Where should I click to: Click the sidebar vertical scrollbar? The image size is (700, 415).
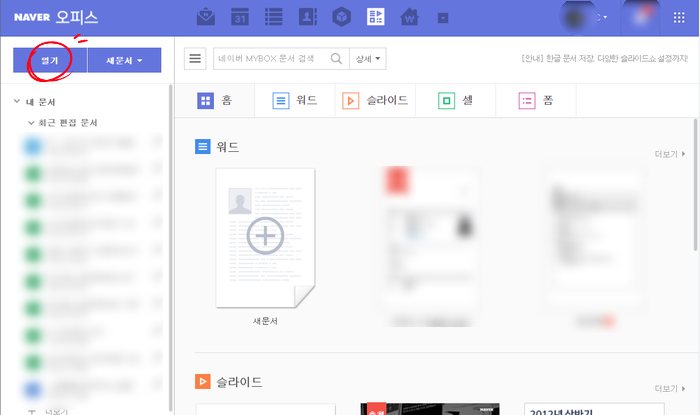(x=171, y=248)
